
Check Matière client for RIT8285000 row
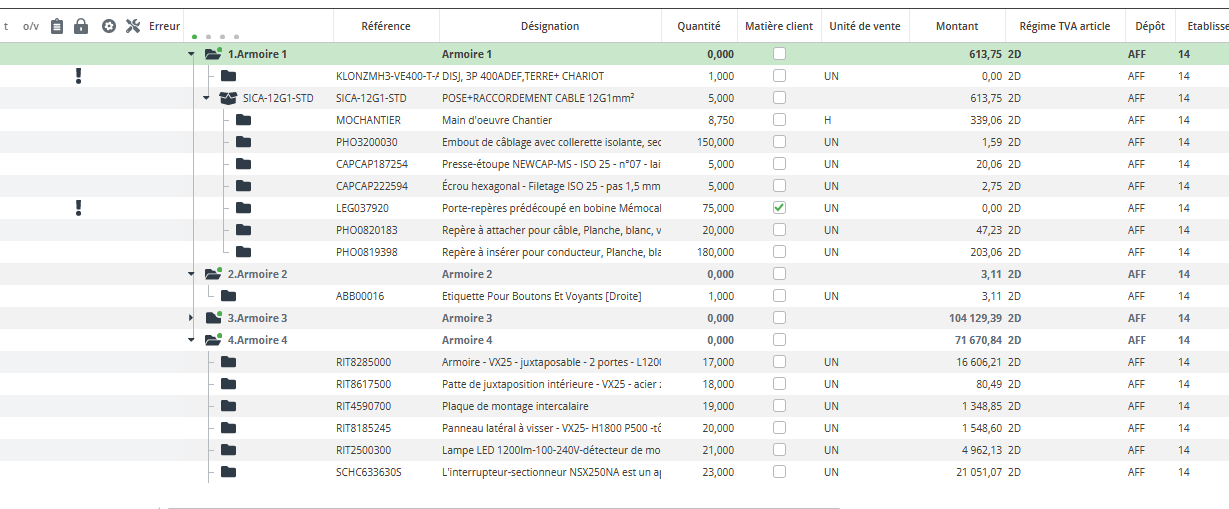point(779,361)
